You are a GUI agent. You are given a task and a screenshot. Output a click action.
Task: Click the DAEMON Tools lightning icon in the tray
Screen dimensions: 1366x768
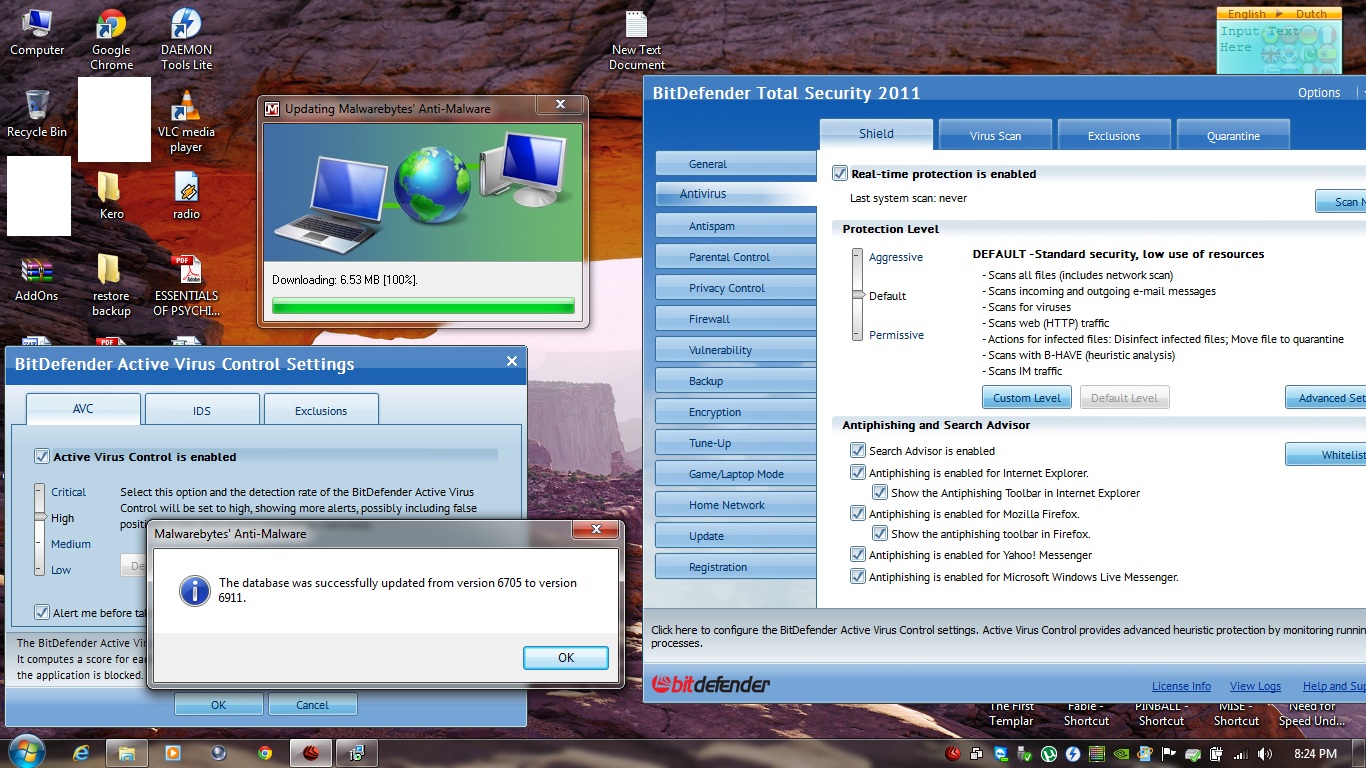click(1073, 754)
